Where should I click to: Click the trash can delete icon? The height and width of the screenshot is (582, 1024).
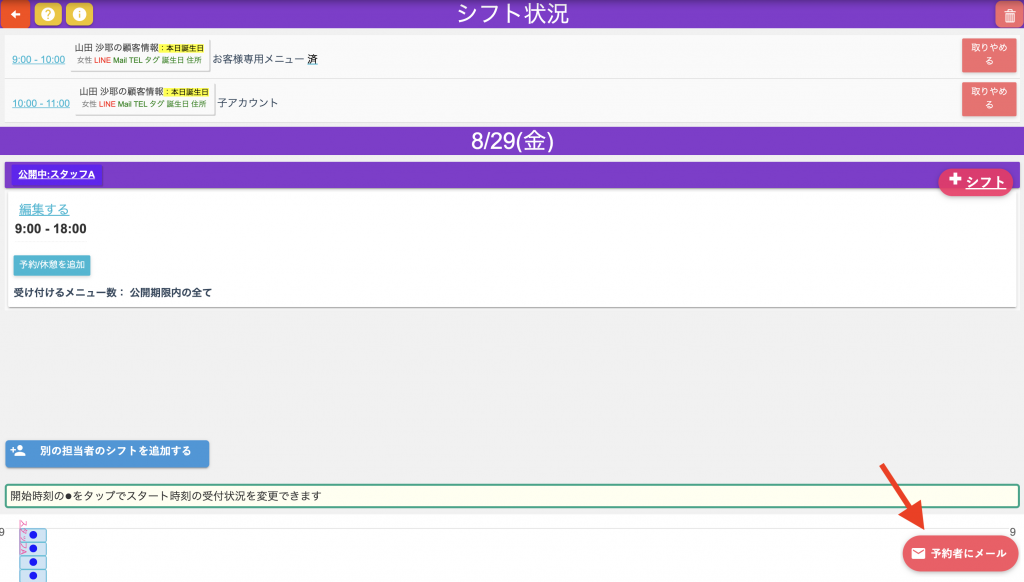(1007, 14)
